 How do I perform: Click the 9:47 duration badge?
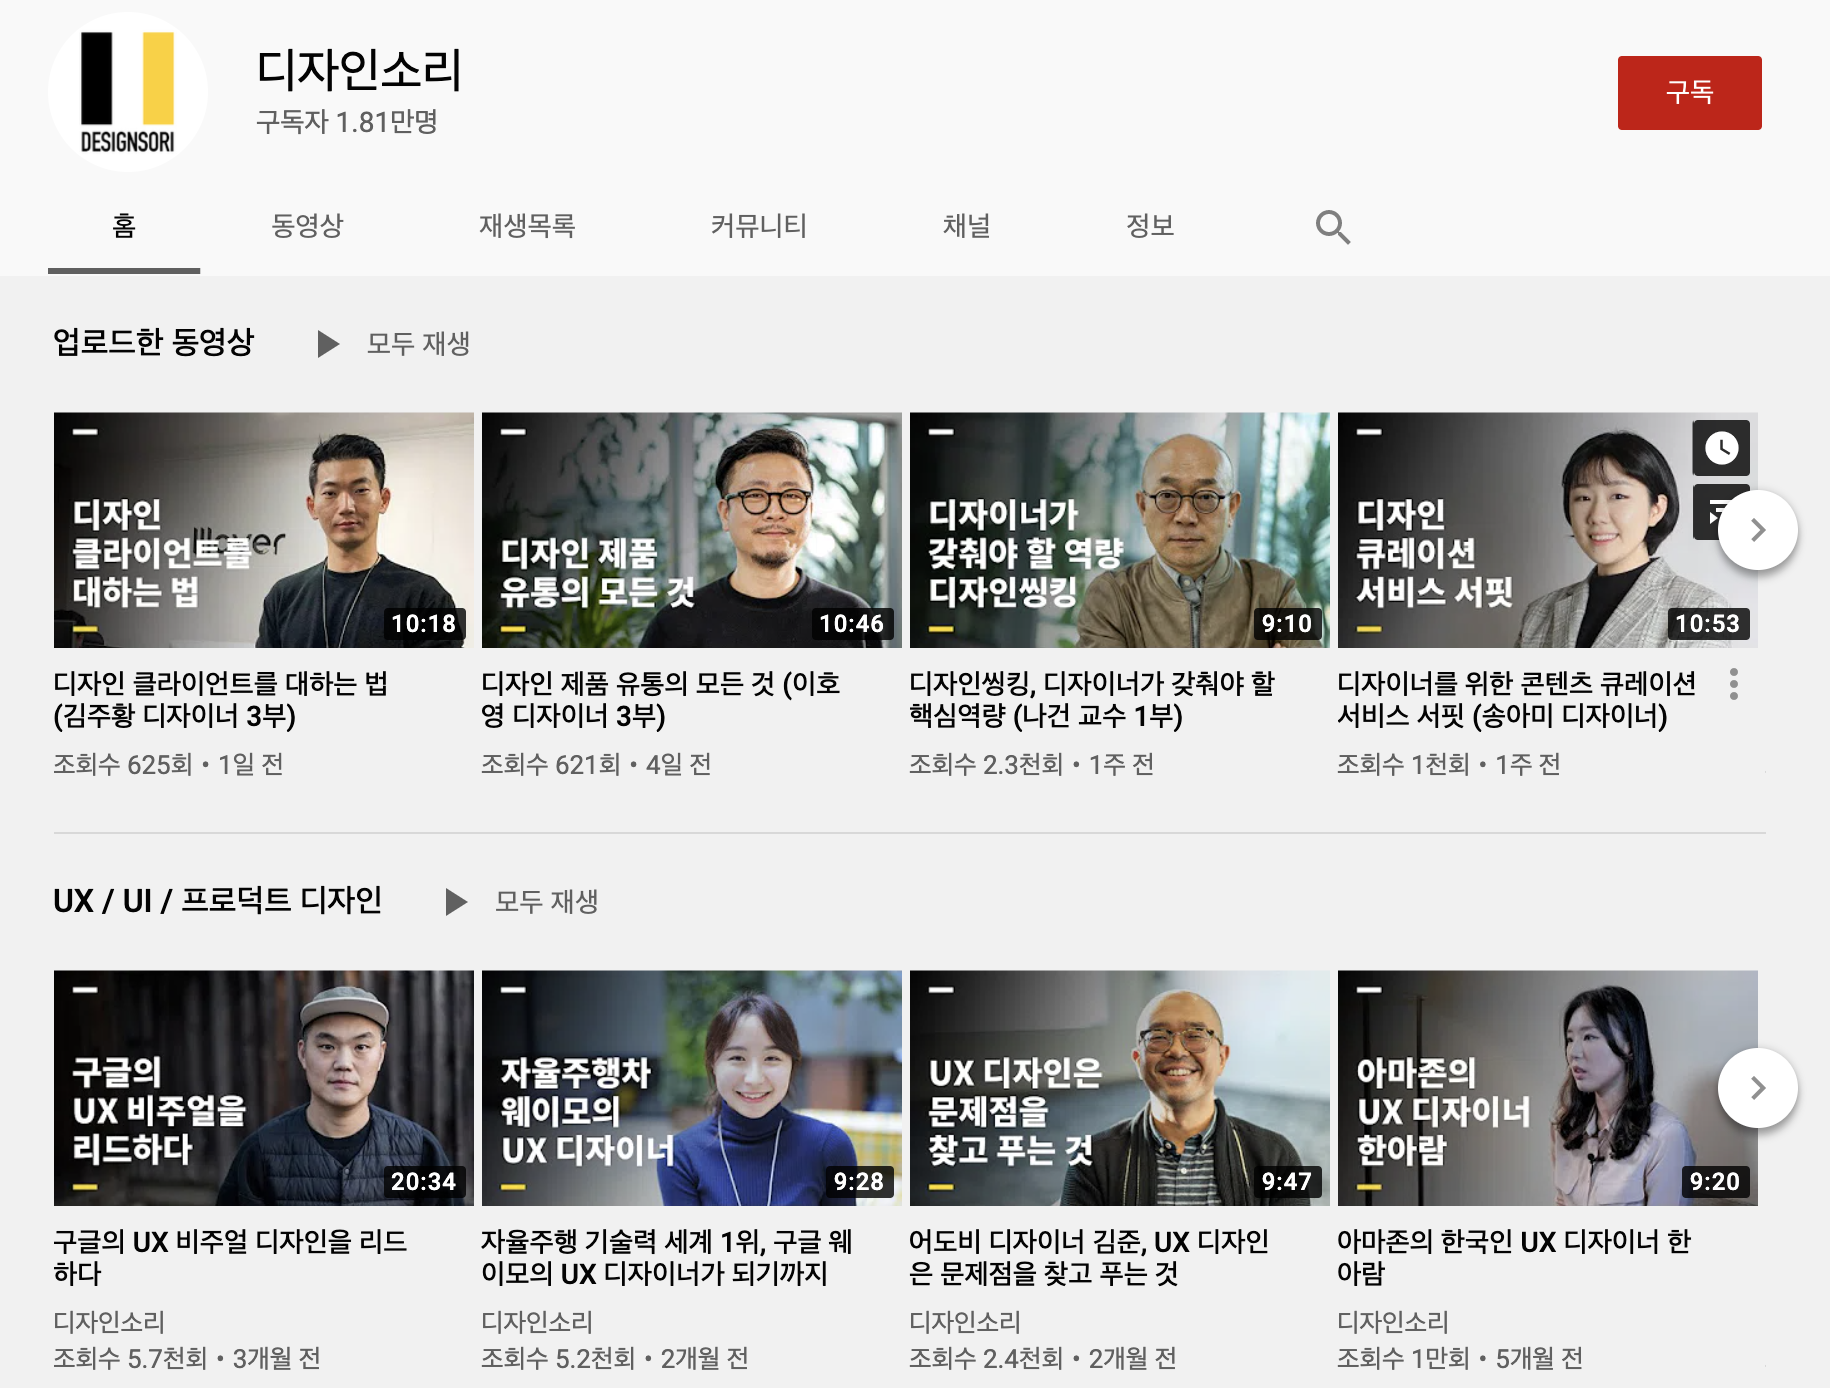[x=1286, y=1182]
